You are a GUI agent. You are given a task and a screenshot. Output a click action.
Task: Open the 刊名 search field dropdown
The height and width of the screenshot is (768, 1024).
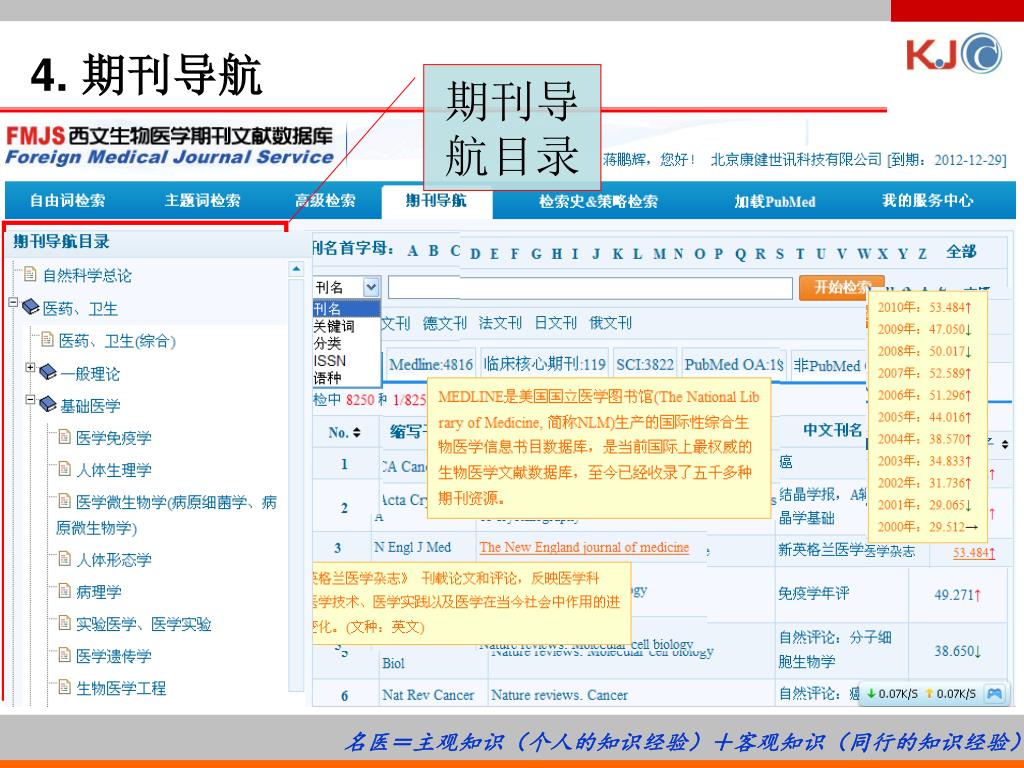(371, 287)
